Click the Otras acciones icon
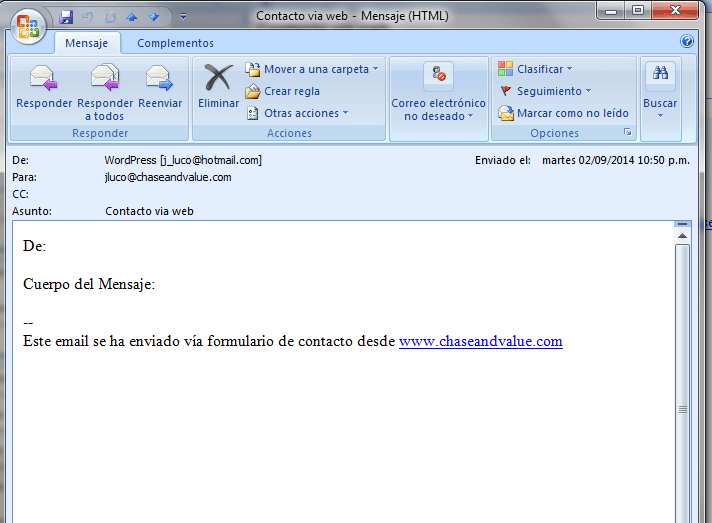 pyautogui.click(x=253, y=113)
